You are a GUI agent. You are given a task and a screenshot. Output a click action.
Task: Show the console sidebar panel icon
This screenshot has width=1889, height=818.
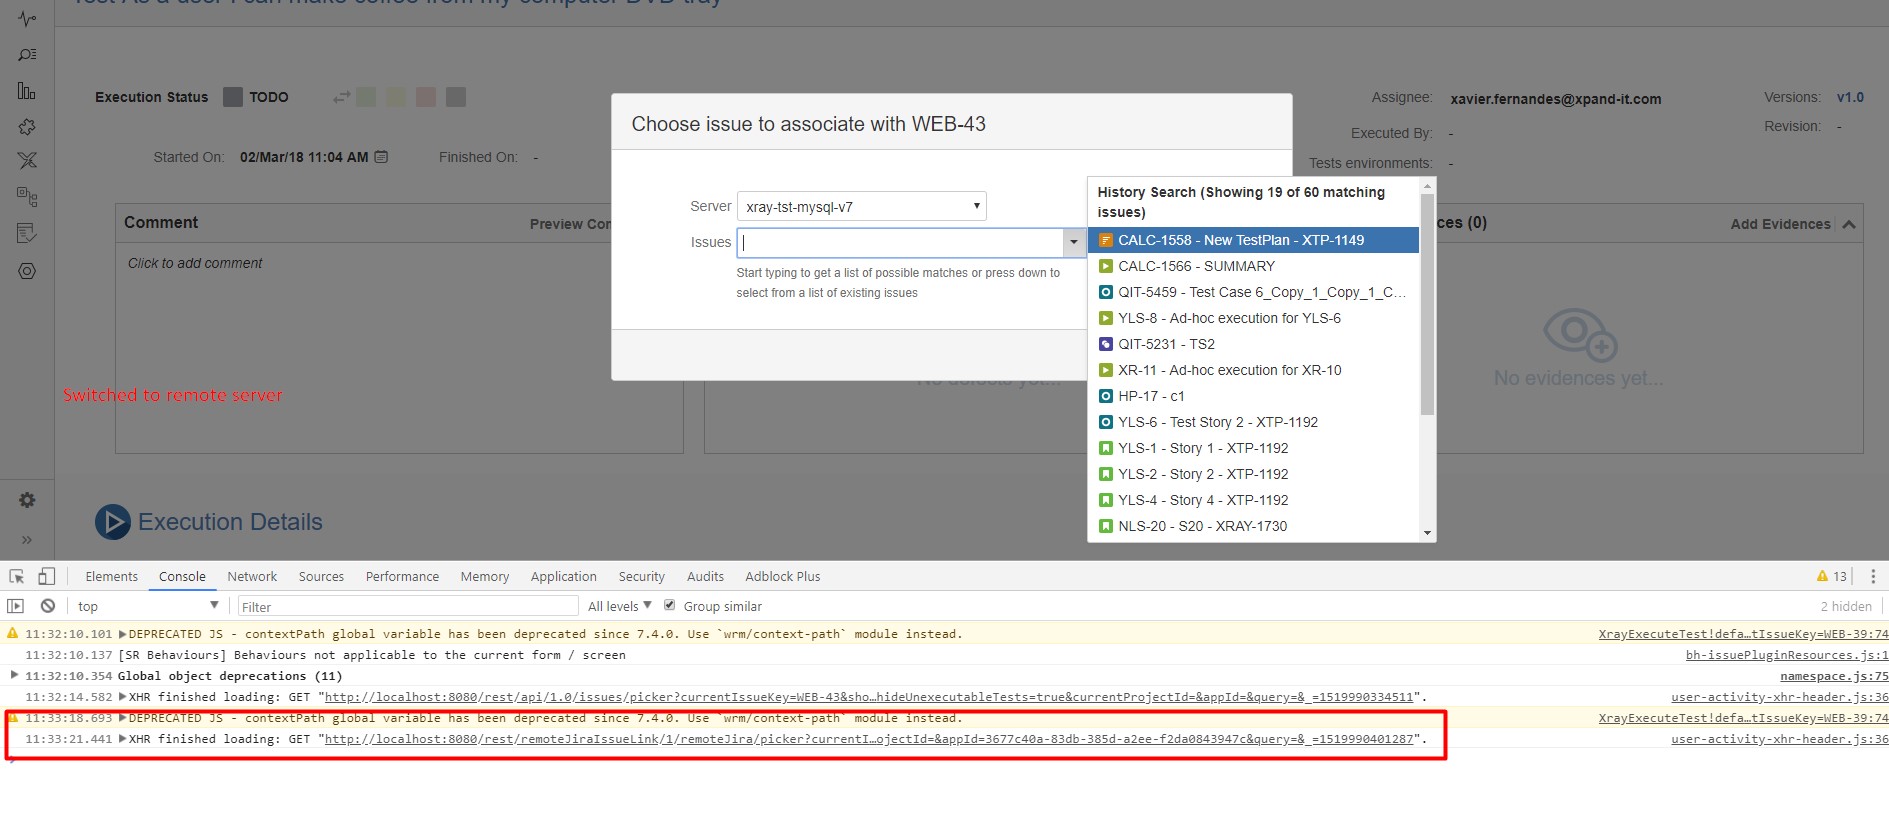[15, 606]
